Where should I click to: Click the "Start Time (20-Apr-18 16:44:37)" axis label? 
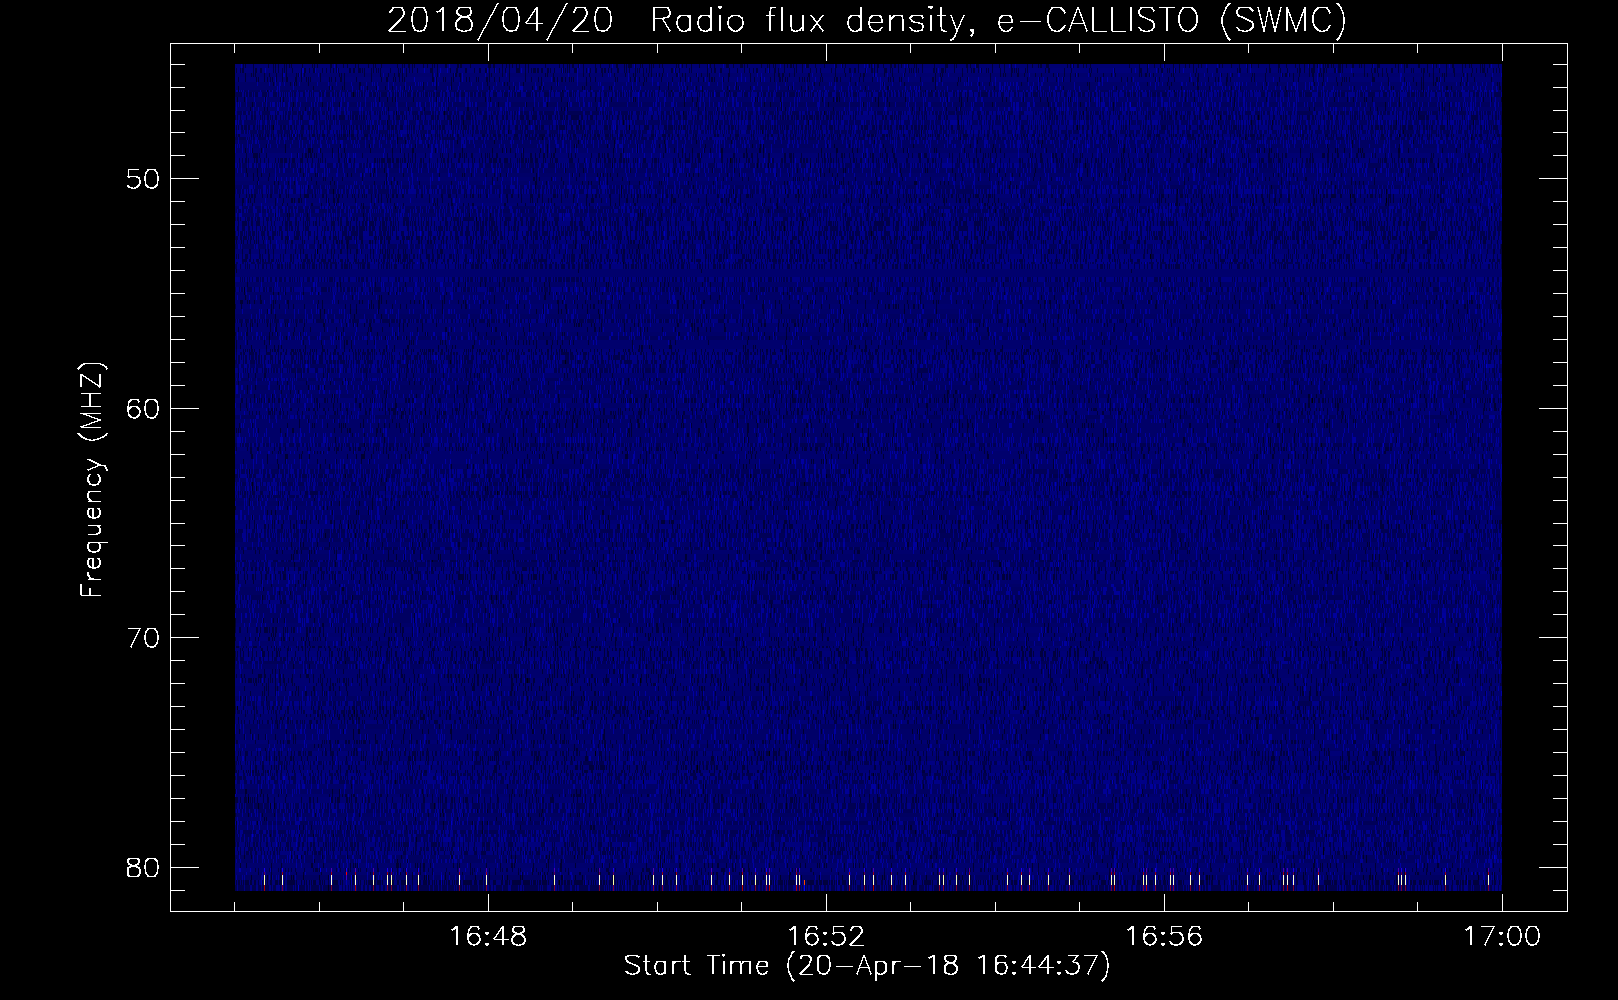(867, 967)
